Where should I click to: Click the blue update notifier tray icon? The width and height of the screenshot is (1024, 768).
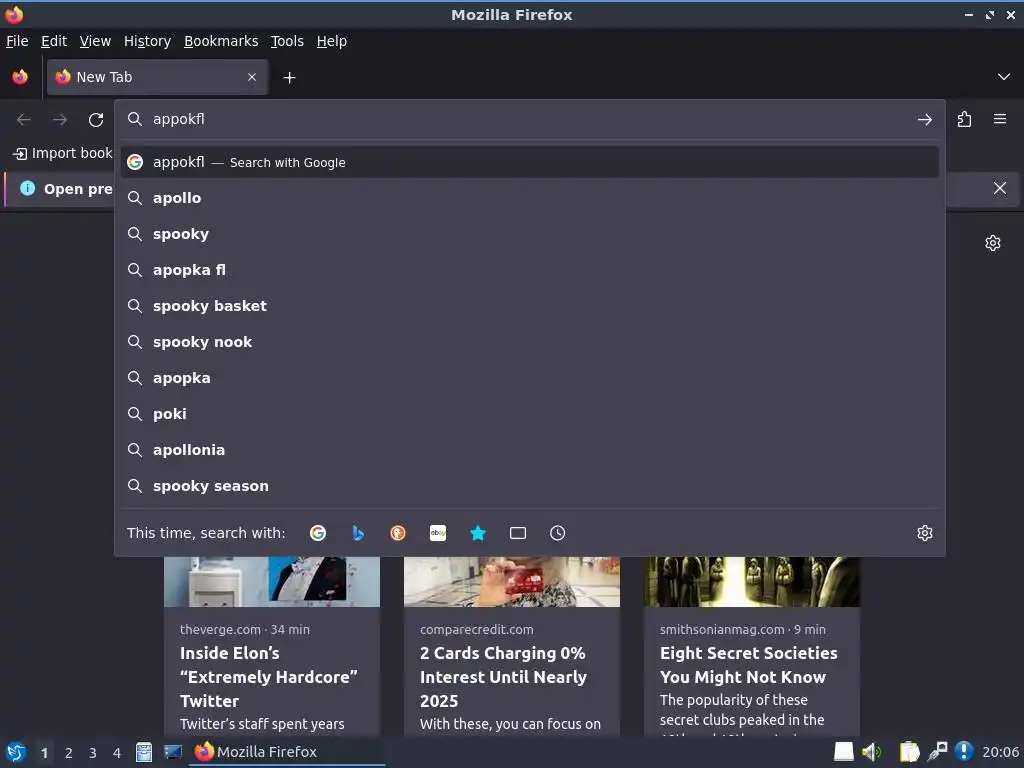pyautogui.click(x=964, y=752)
